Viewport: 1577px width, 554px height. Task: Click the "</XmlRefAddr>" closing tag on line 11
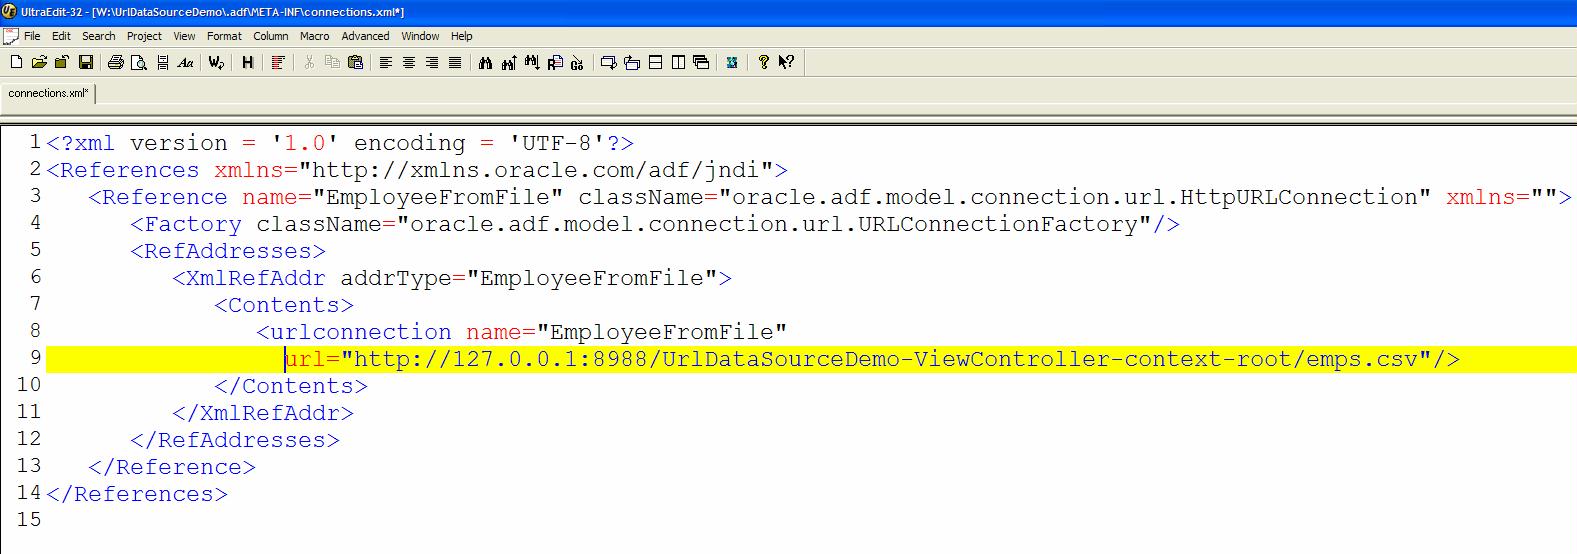click(x=263, y=413)
